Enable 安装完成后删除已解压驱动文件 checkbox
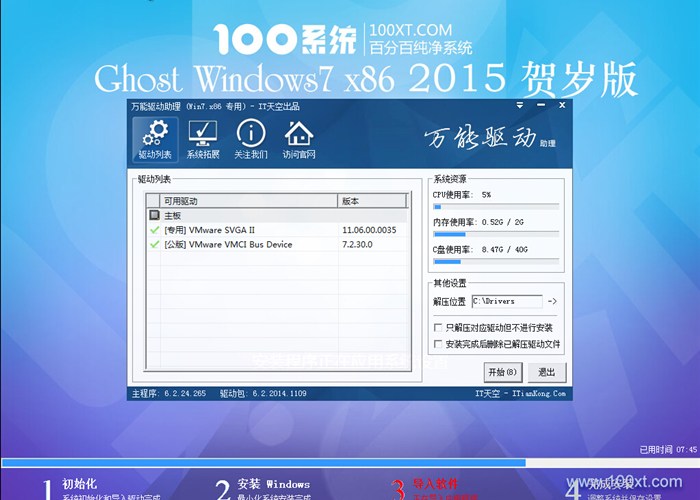700x500 pixels. 438,344
